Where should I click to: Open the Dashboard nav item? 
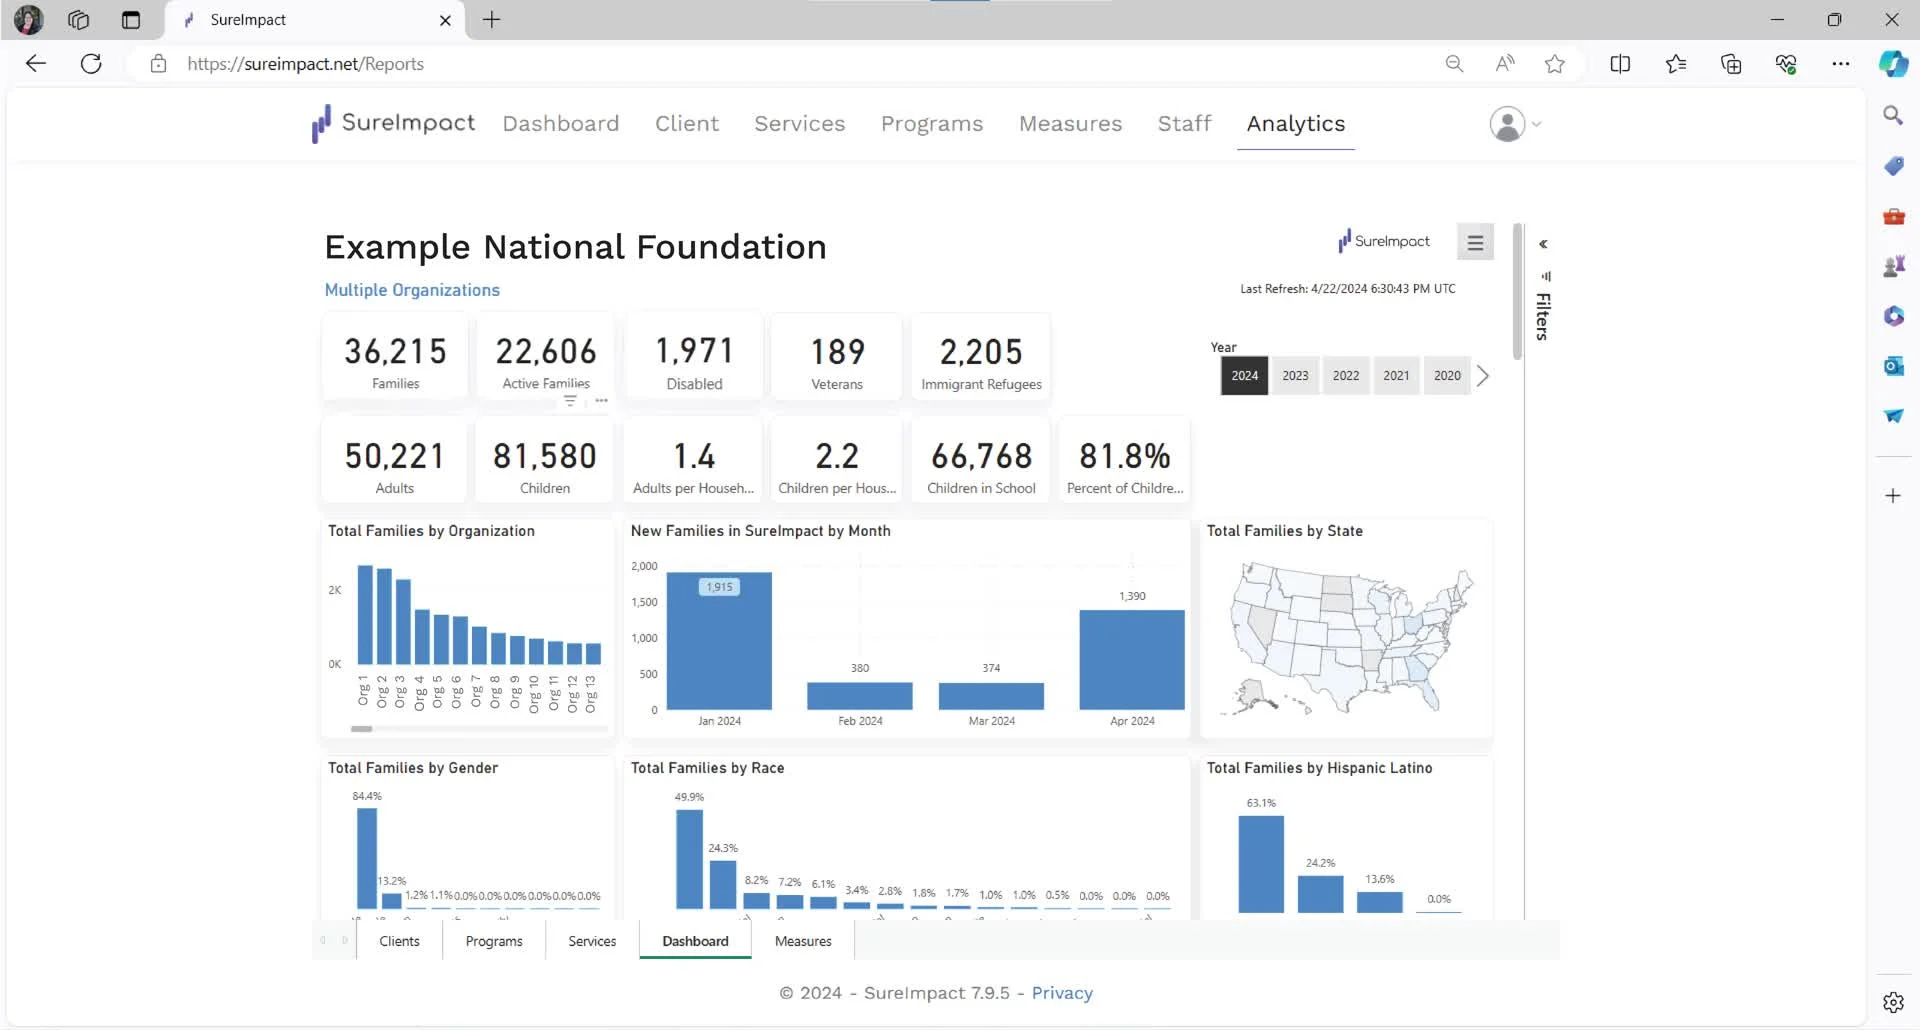(x=561, y=124)
